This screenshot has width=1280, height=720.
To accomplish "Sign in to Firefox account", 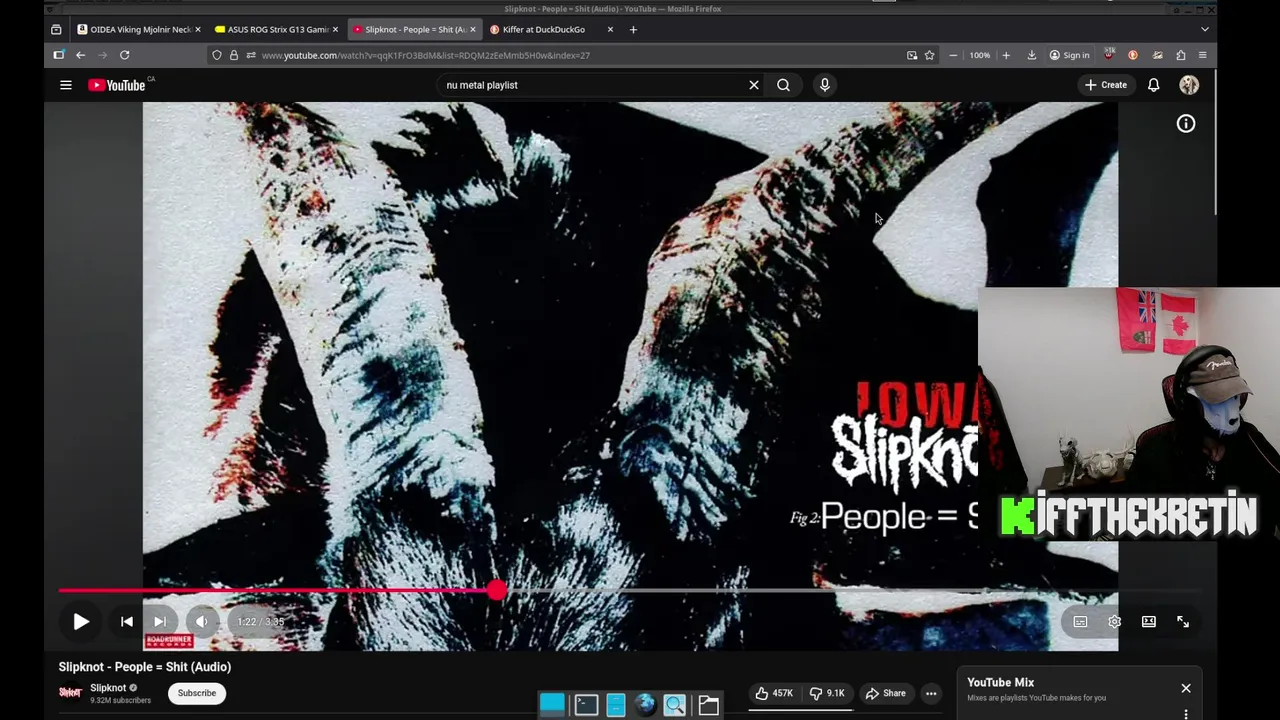I will coord(1069,55).
